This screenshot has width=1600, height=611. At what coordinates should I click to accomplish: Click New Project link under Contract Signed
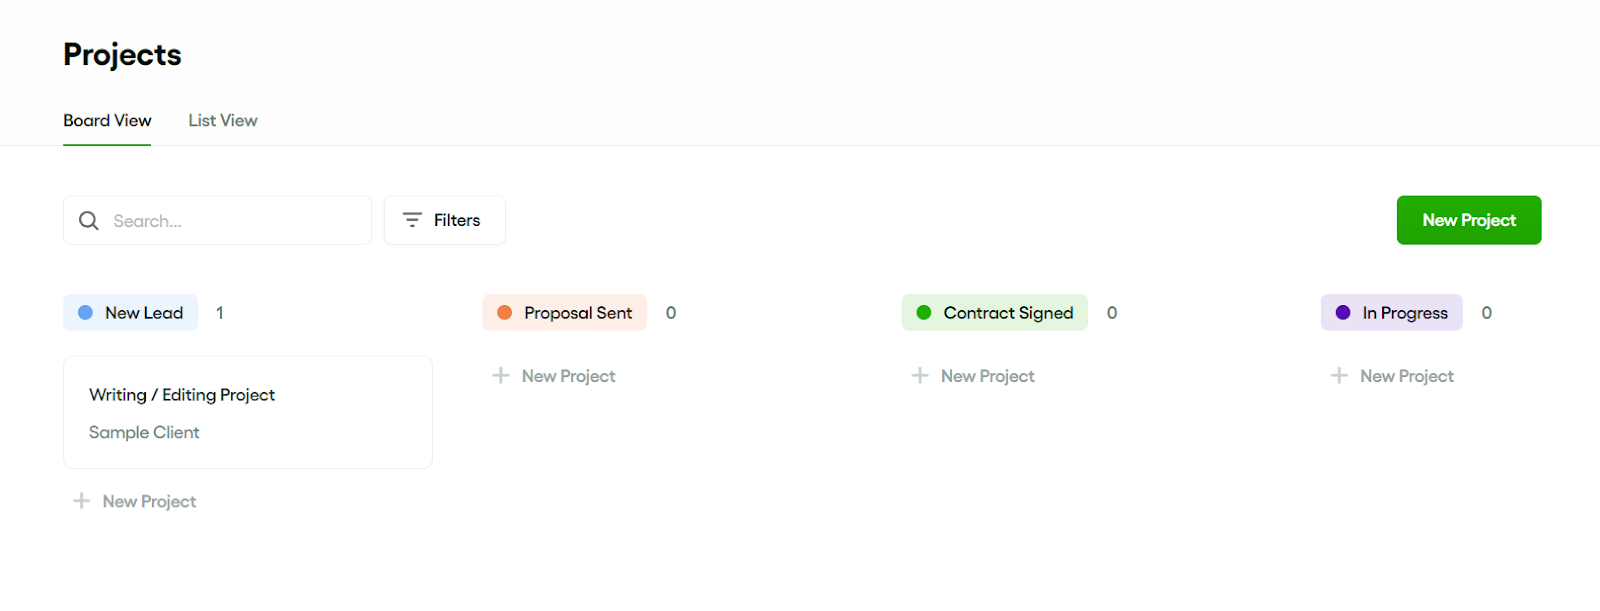pos(987,375)
